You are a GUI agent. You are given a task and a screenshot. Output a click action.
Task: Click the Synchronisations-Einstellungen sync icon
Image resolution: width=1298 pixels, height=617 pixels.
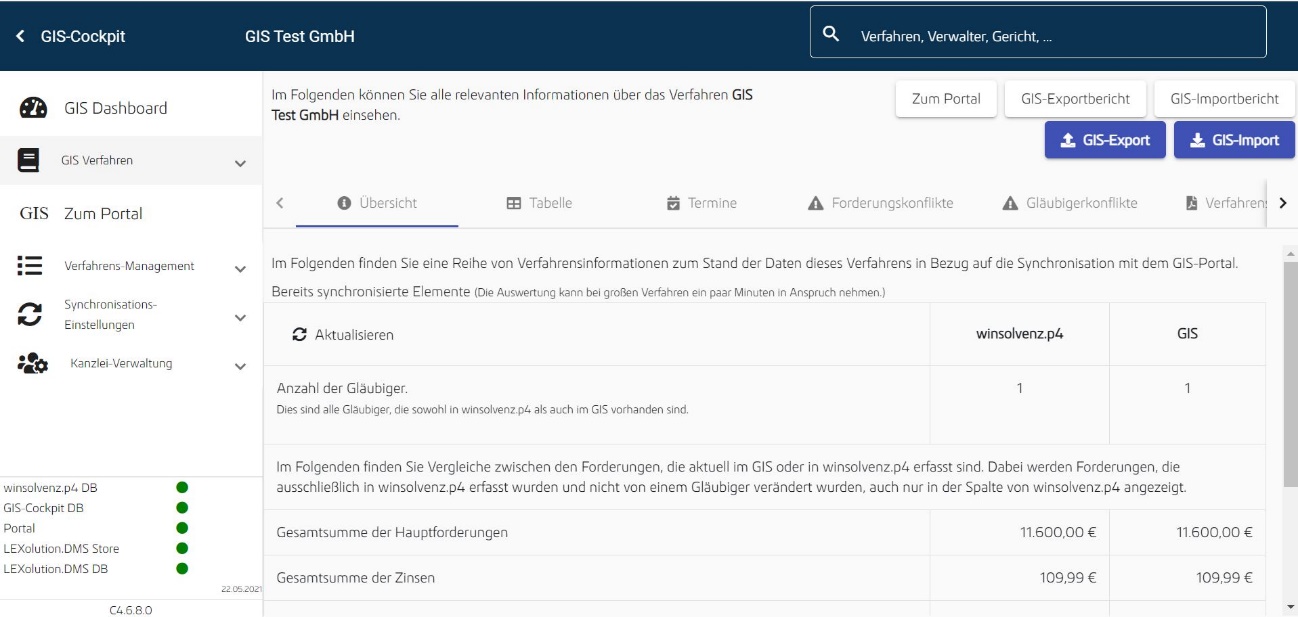[x=30, y=315]
